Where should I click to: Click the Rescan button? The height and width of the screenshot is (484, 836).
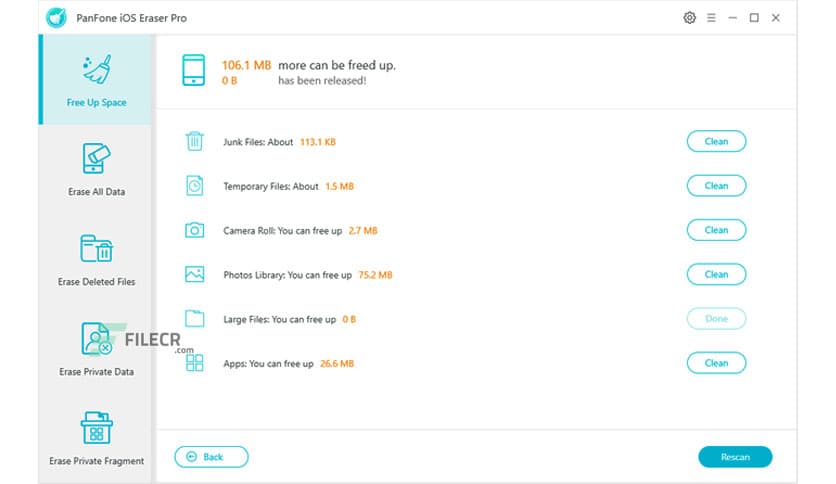pos(734,457)
